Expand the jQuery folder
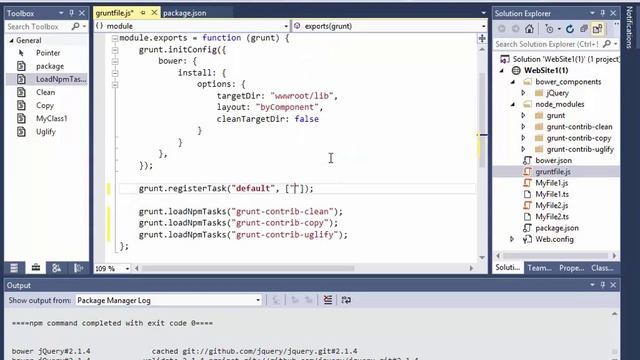 [523, 93]
